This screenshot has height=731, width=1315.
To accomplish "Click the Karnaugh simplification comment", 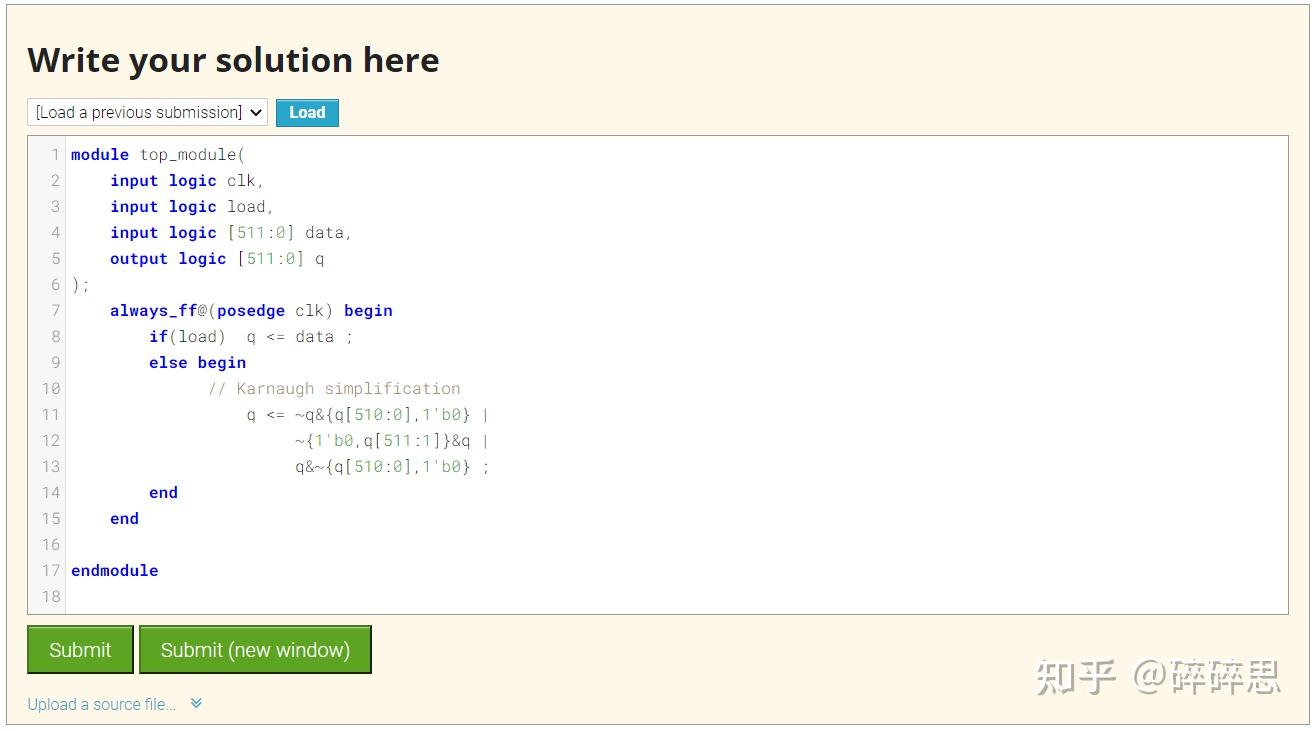I will [334, 388].
